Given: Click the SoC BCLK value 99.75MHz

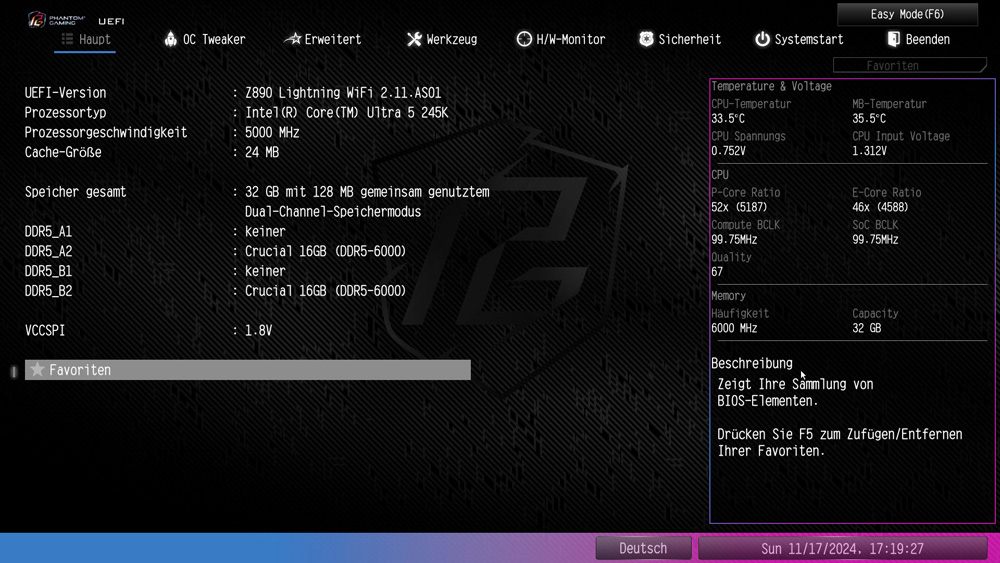Looking at the screenshot, I should [875, 240].
